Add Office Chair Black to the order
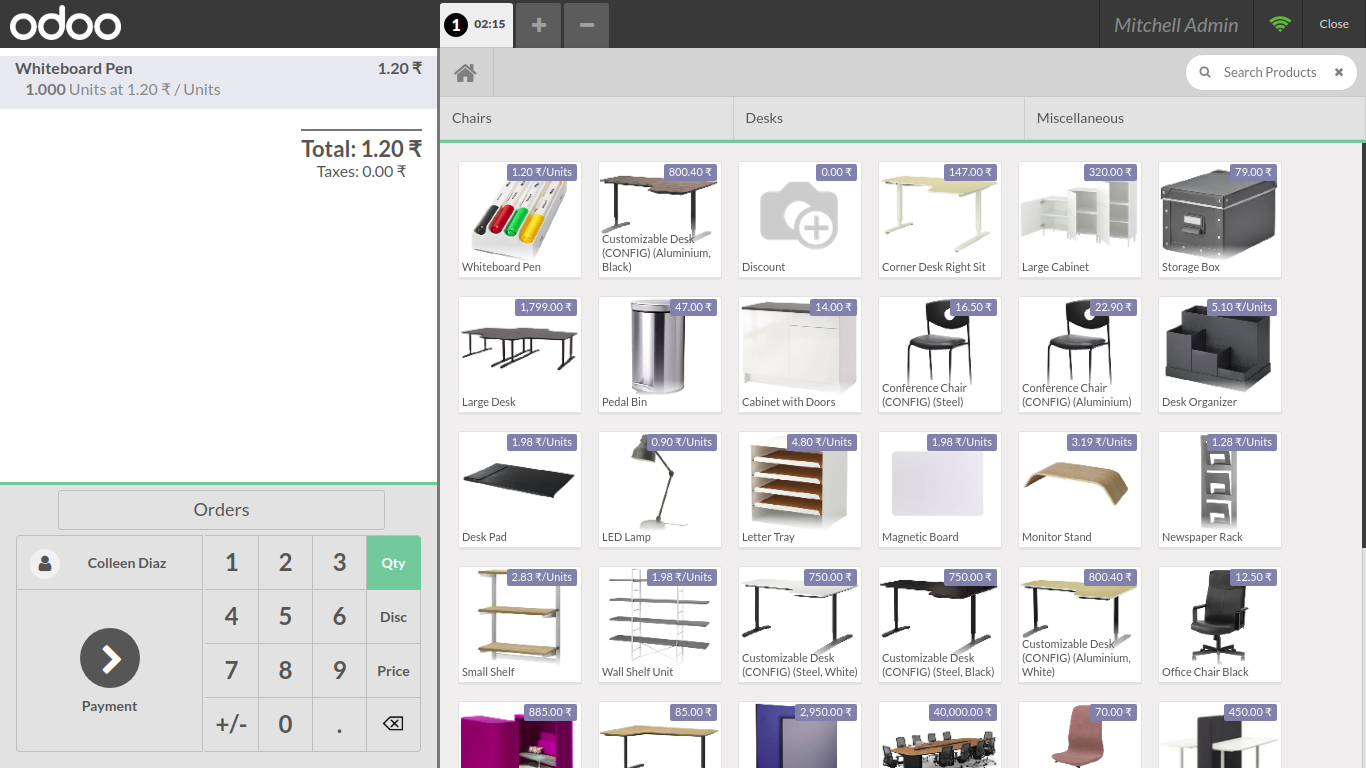This screenshot has height=768, width=1366. tap(1219, 624)
